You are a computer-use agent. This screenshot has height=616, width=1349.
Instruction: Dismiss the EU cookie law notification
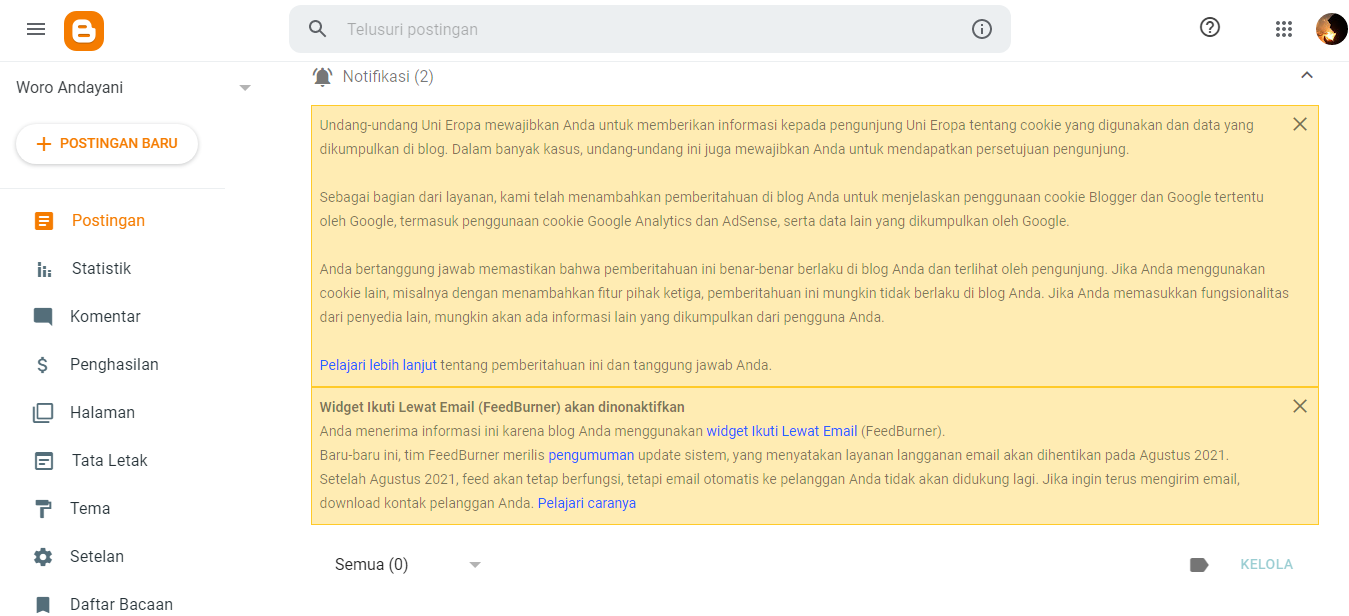click(x=1300, y=124)
